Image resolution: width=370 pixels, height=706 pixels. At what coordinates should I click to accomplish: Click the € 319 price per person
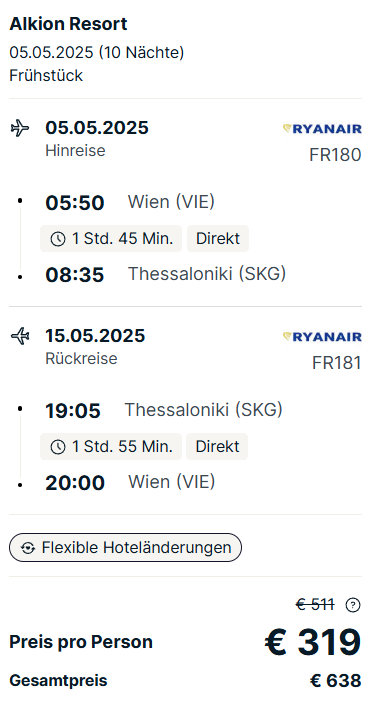pyautogui.click(x=313, y=643)
